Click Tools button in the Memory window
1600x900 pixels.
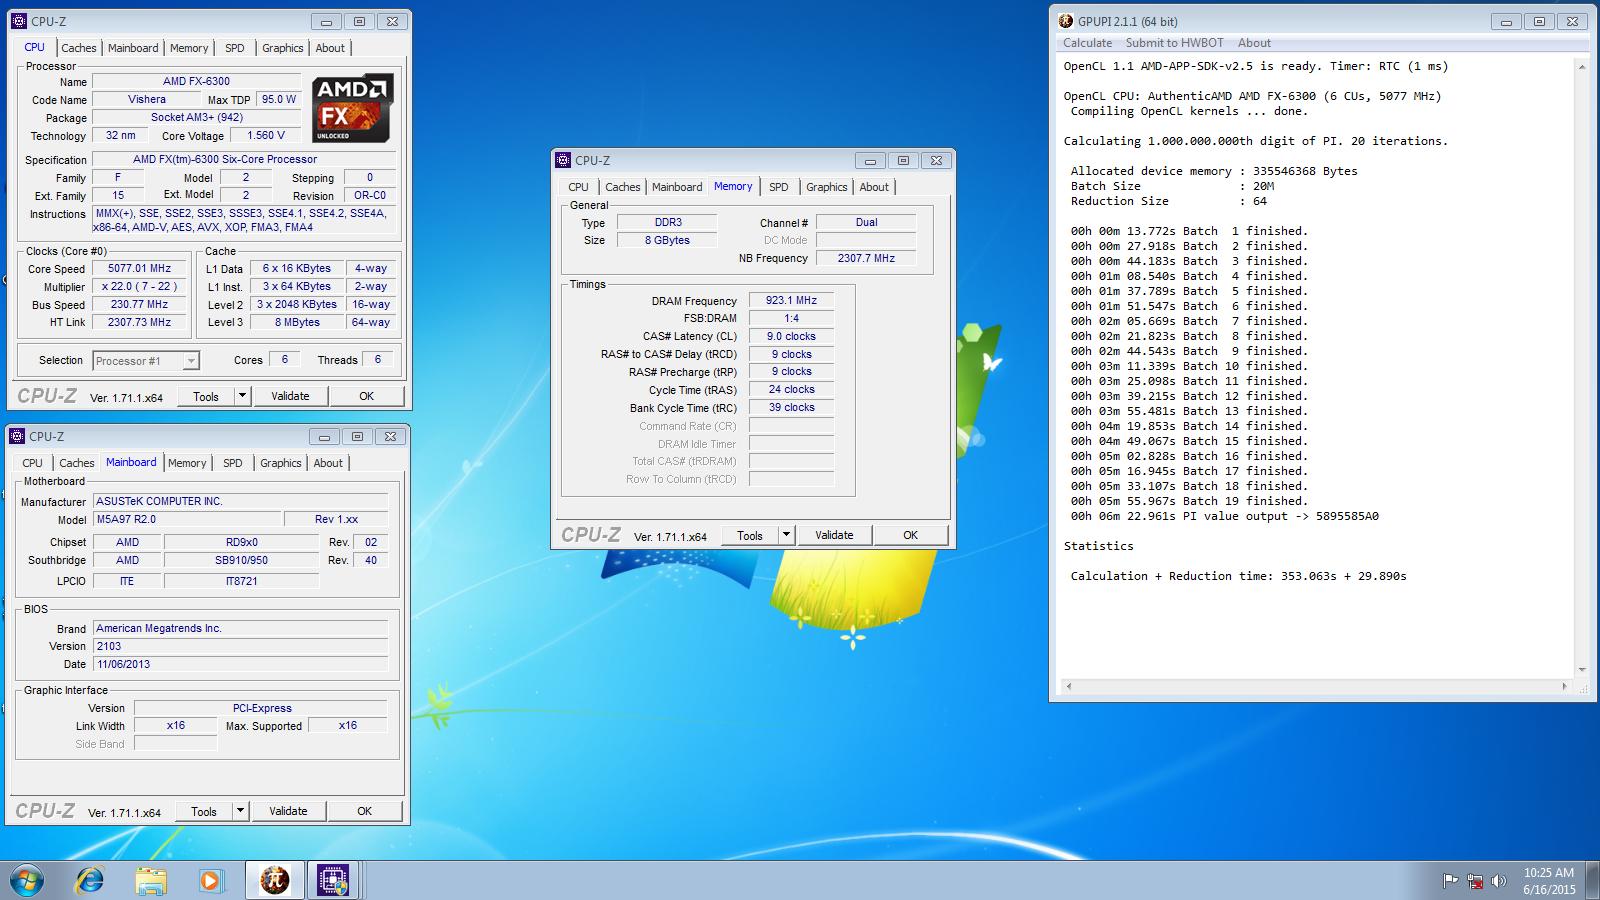[750, 535]
